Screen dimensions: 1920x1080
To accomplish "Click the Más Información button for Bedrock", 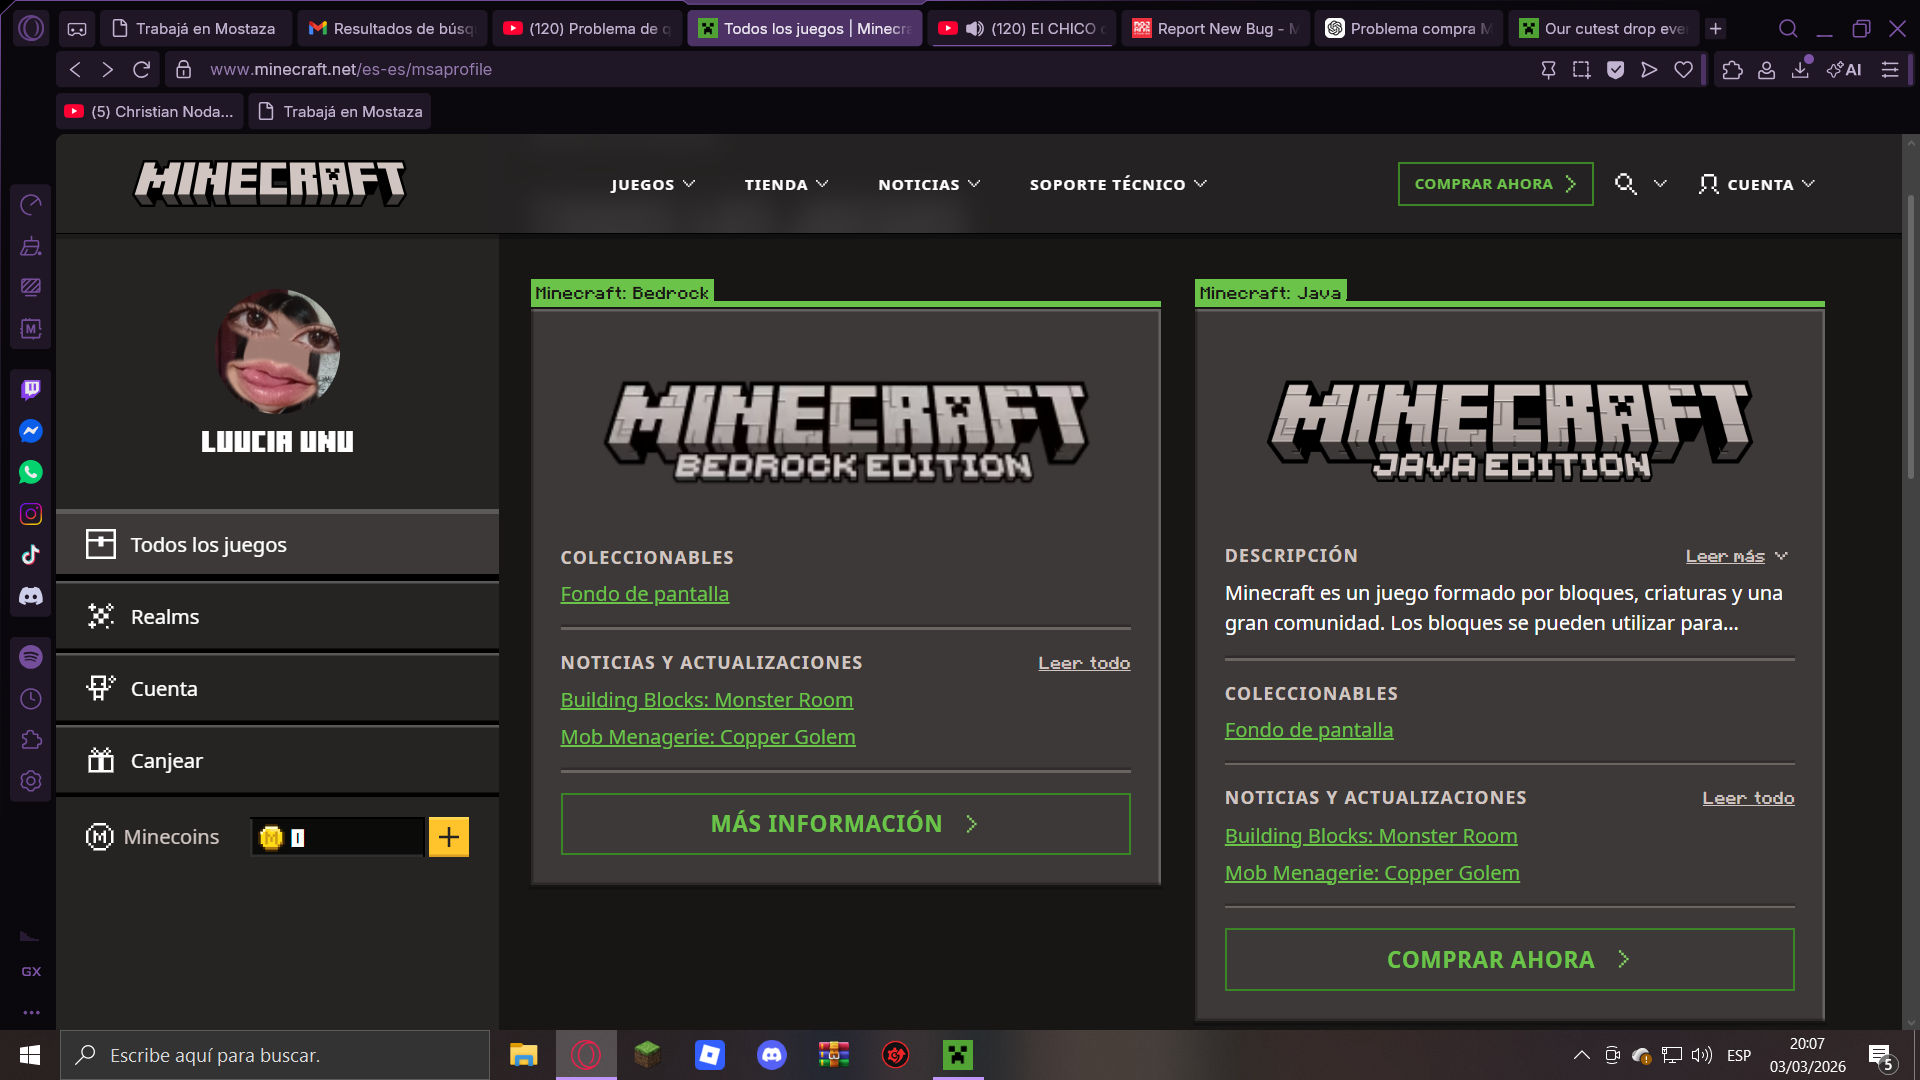I will click(845, 824).
